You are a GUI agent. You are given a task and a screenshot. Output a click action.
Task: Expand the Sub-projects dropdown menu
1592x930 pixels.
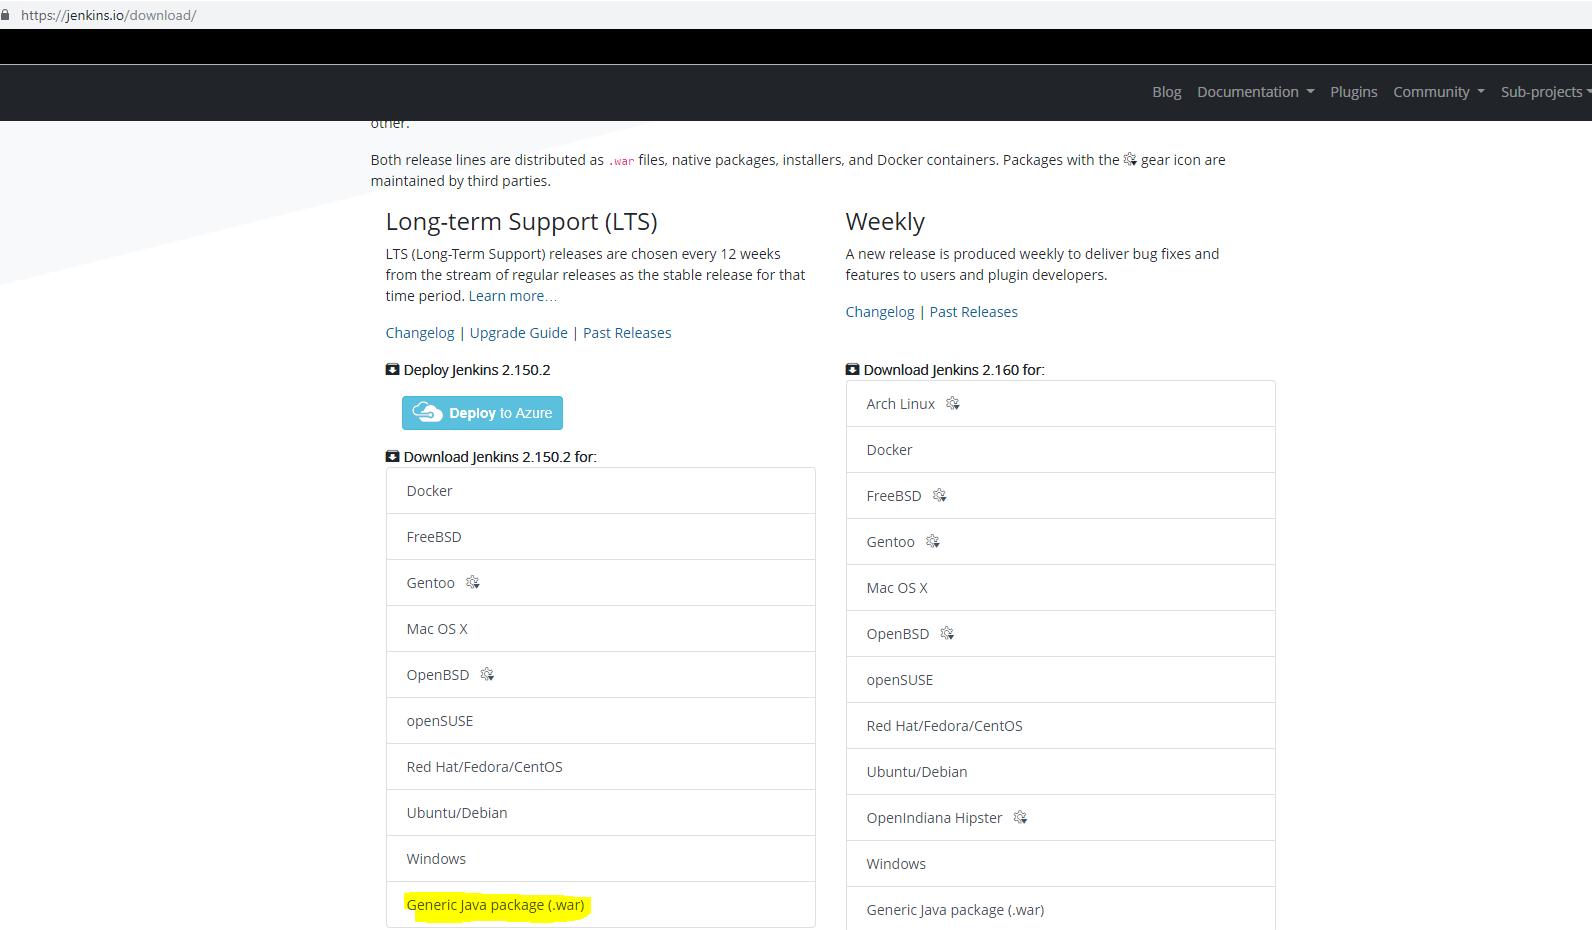pyautogui.click(x=1544, y=92)
